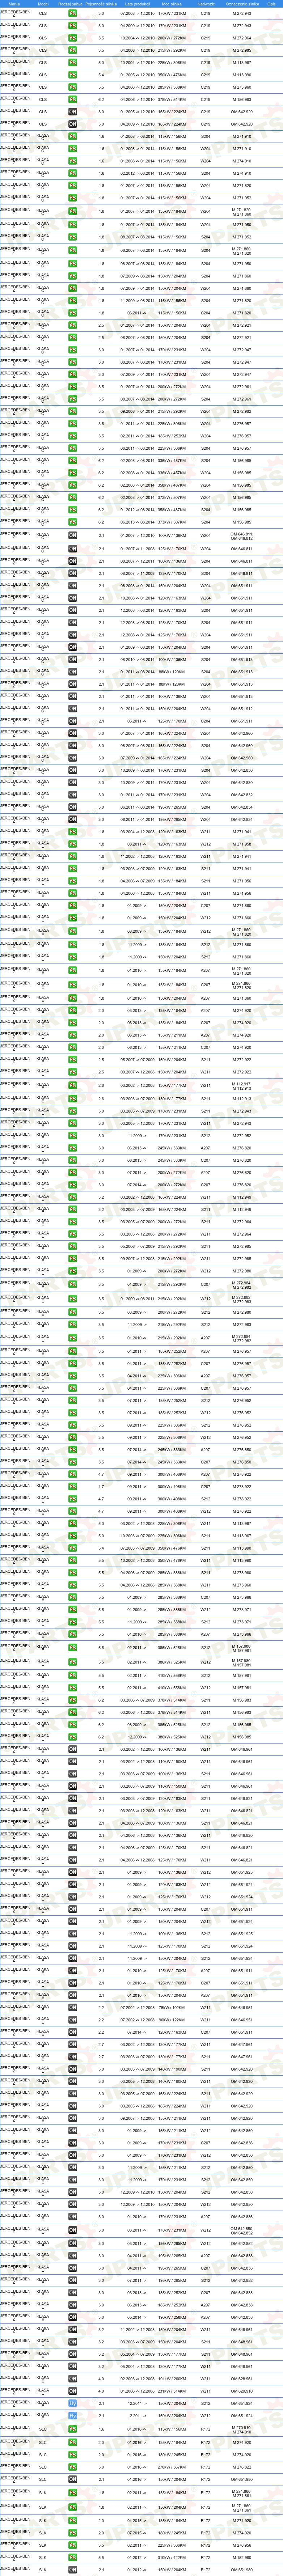
Task: Click petrol icon in CLS M 273.960 row
Action: 72,87
